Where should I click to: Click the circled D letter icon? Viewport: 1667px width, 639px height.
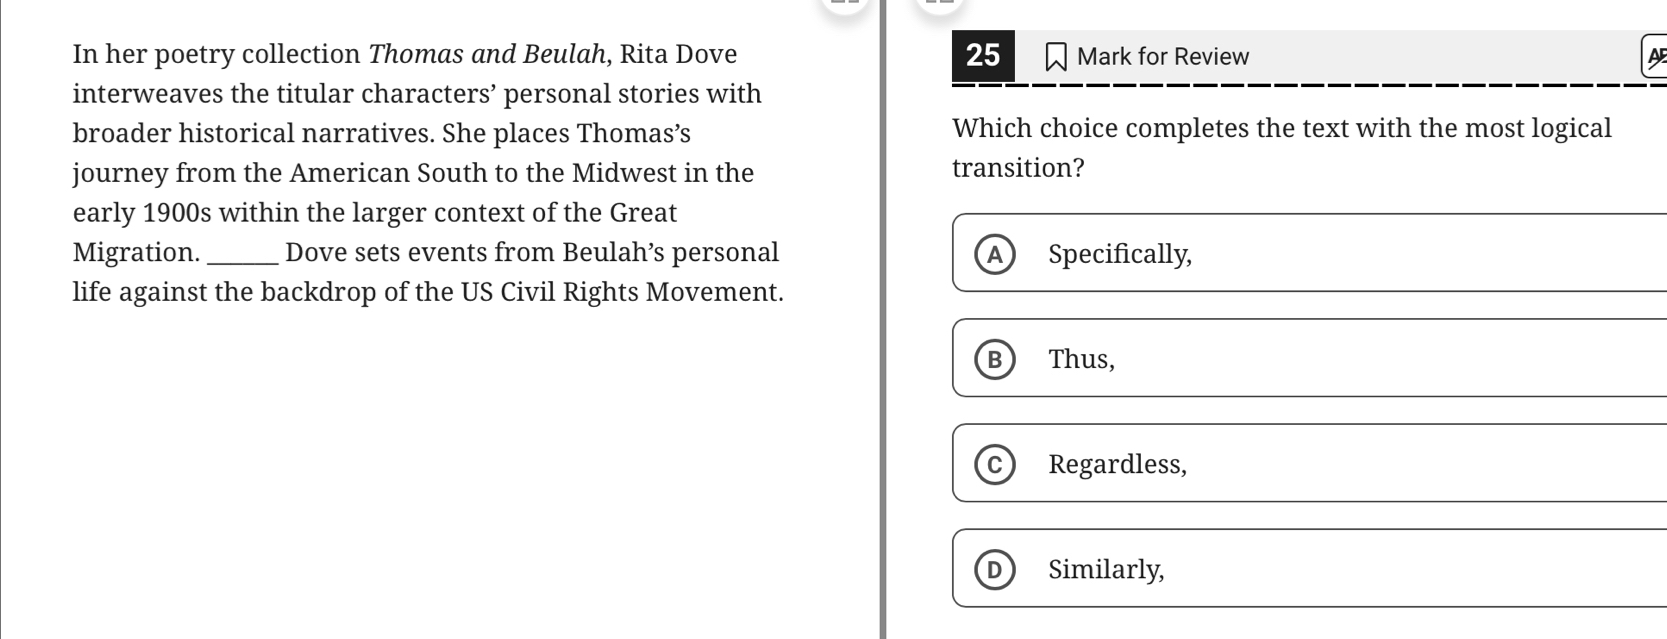[994, 570]
